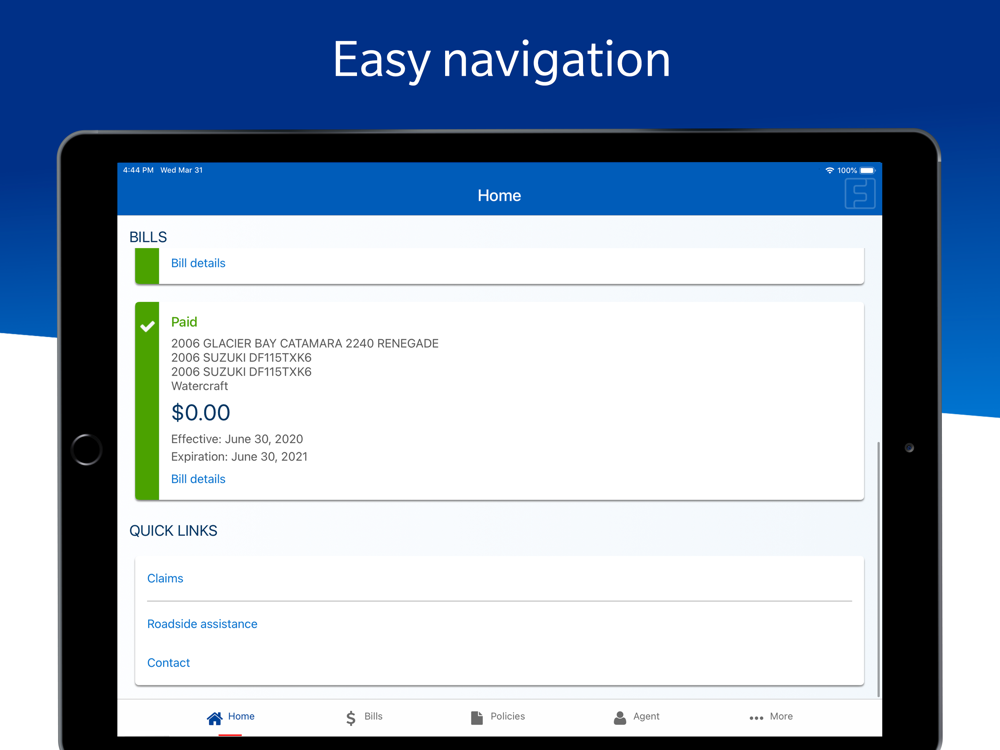1000x750 pixels.
Task: Tap the Agent person icon
Action: [x=620, y=718]
